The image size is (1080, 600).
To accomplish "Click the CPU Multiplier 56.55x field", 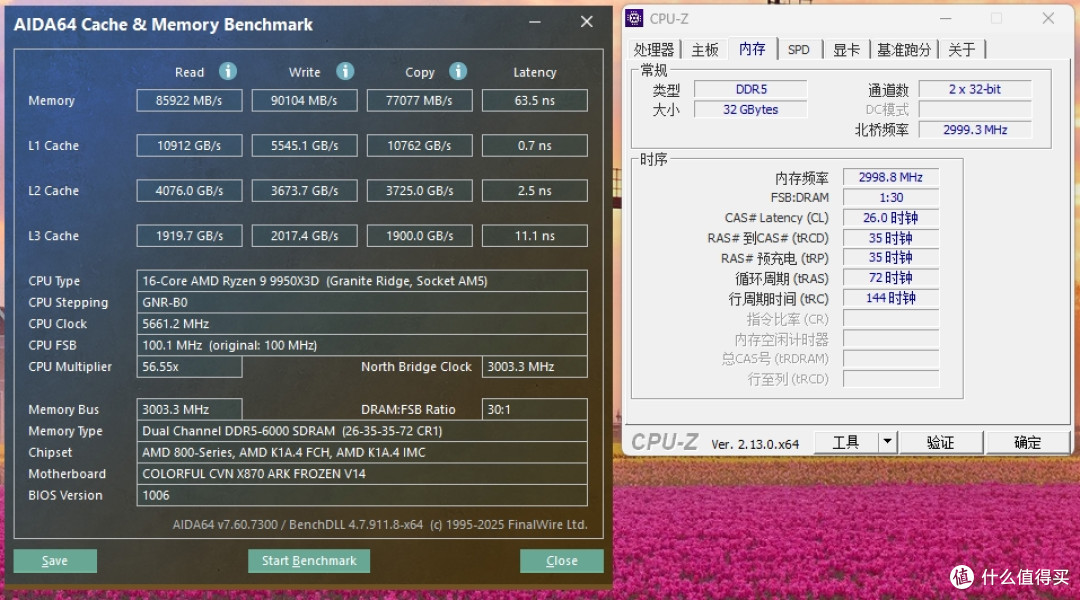I will coord(189,366).
